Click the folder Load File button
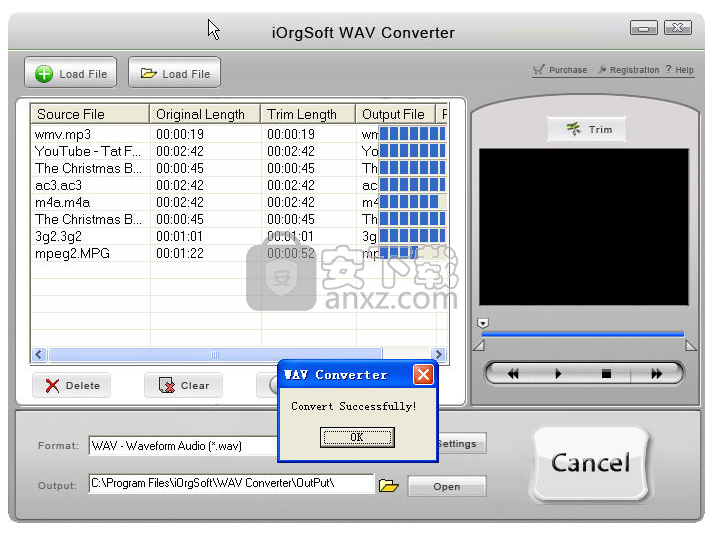The height and width of the screenshot is (545, 709). tap(175, 73)
